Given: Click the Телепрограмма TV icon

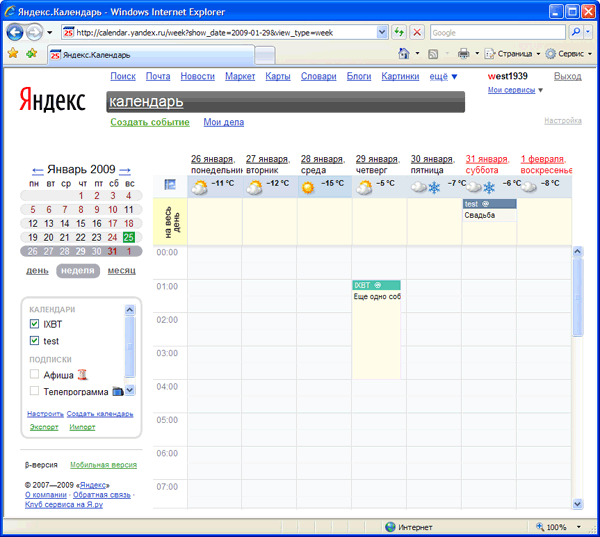Looking at the screenshot, I should click(117, 391).
